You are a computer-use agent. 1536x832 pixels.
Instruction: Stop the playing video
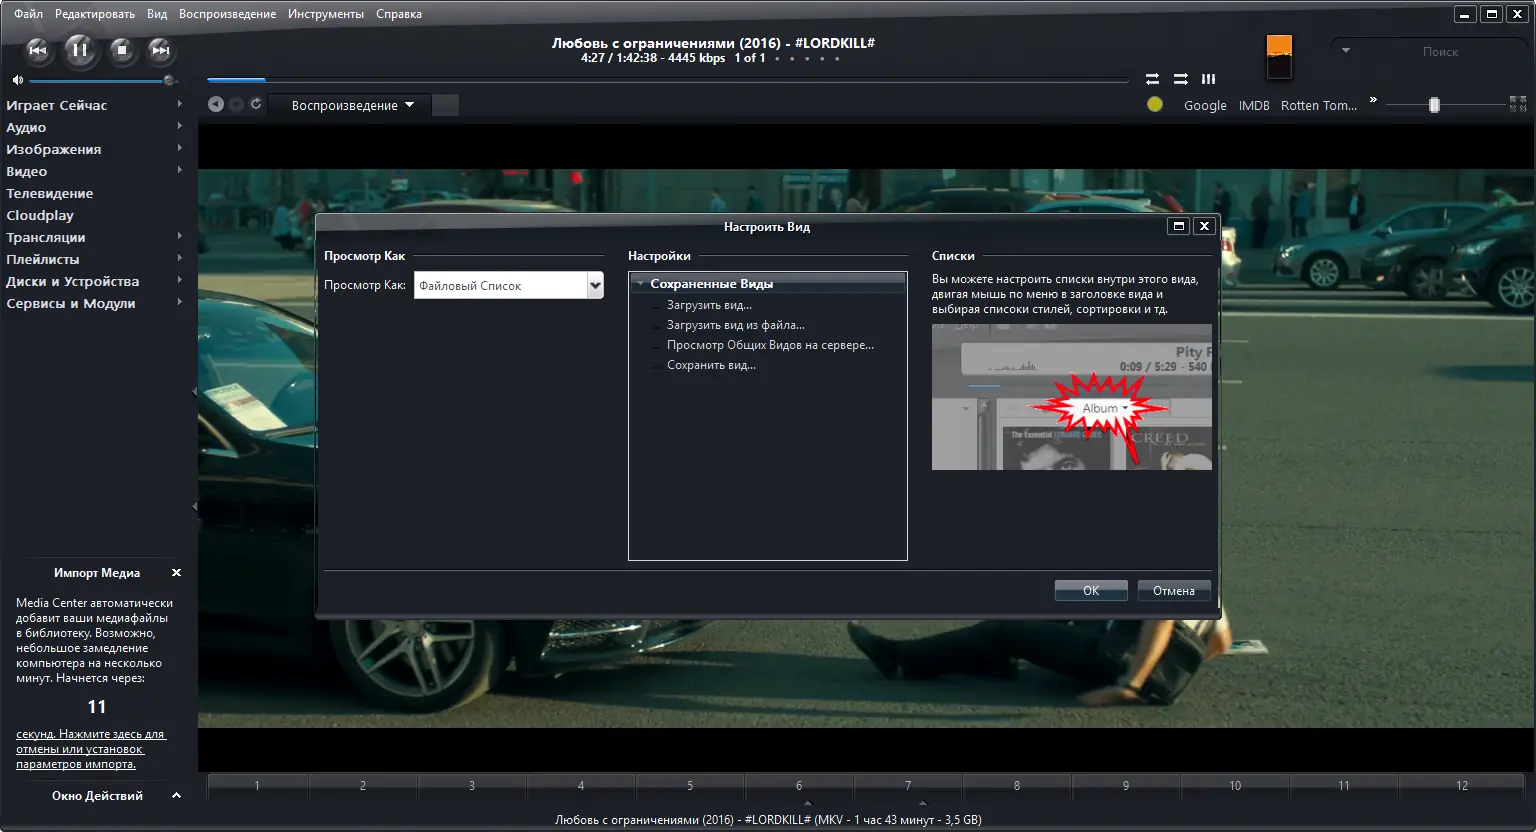pos(122,49)
